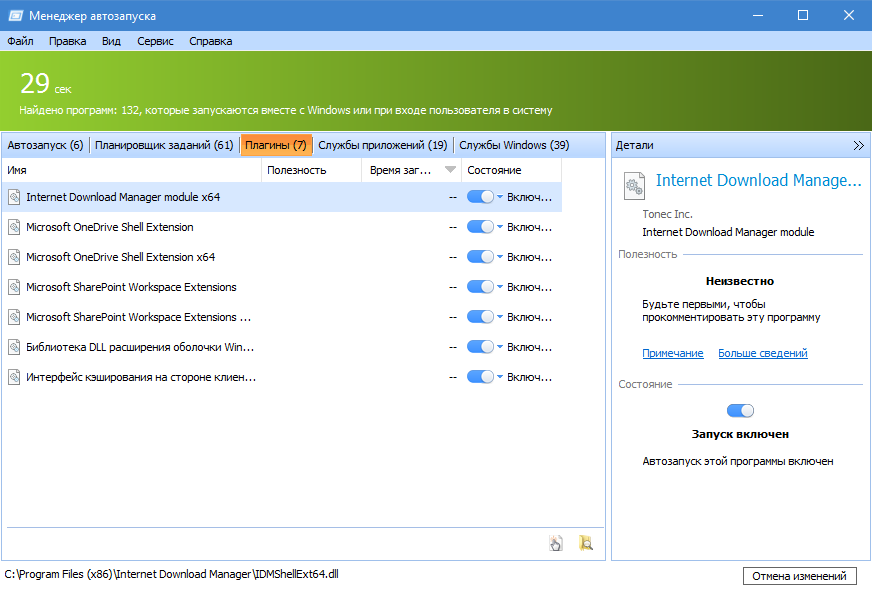
Task: Open the Правка menu
Action: [x=67, y=41]
